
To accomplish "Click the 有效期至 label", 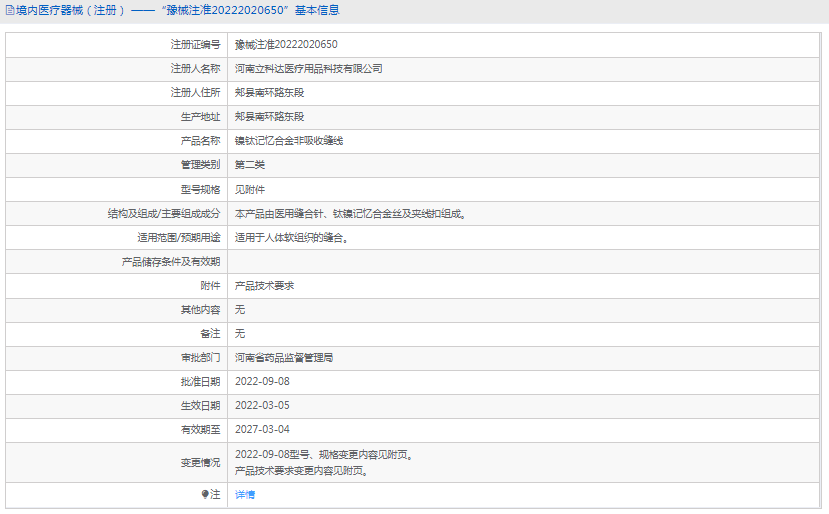I will click(x=200, y=430).
